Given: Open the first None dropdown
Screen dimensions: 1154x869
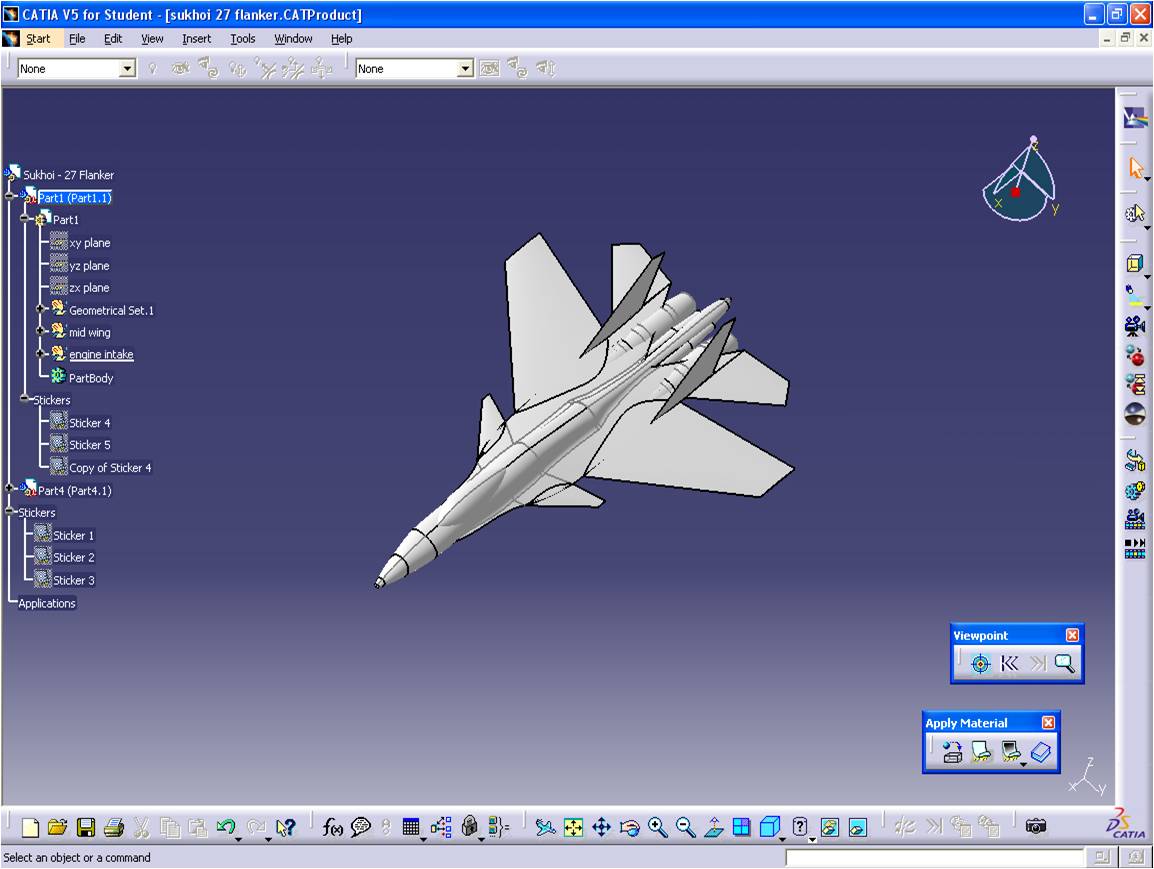Looking at the screenshot, I should click(x=127, y=68).
